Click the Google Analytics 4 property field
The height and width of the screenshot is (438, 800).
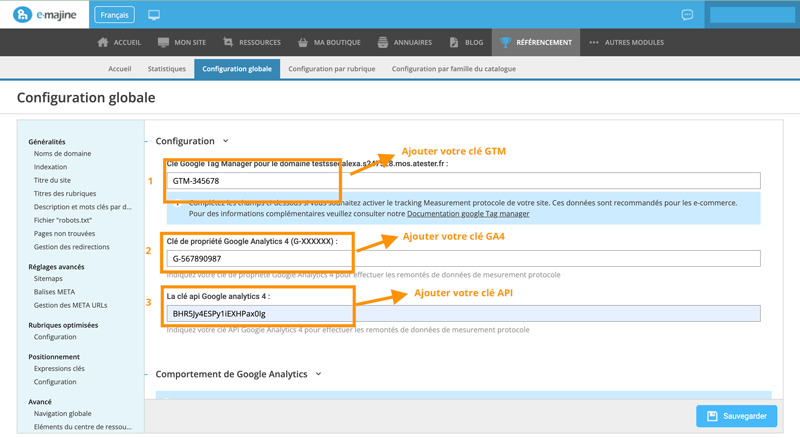click(463, 258)
